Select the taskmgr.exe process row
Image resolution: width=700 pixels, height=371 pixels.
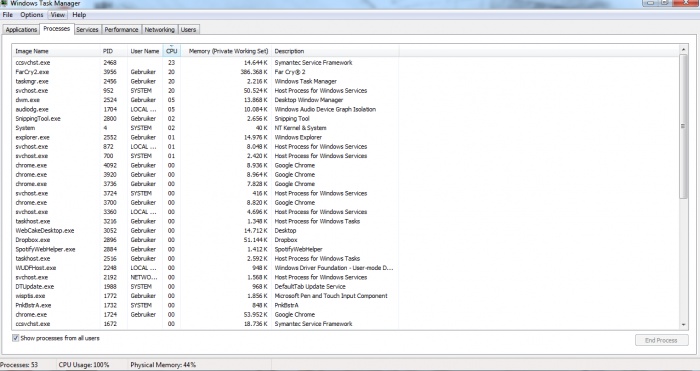pos(205,81)
